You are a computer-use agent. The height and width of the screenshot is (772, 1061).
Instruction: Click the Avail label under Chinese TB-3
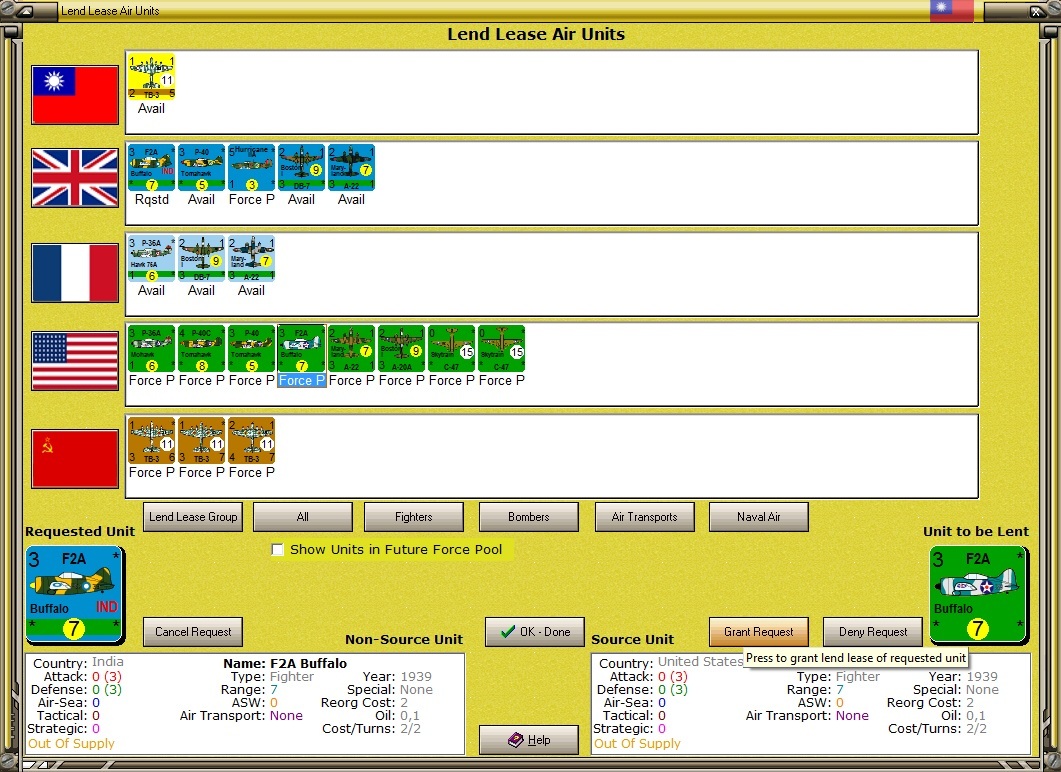pyautogui.click(x=152, y=108)
